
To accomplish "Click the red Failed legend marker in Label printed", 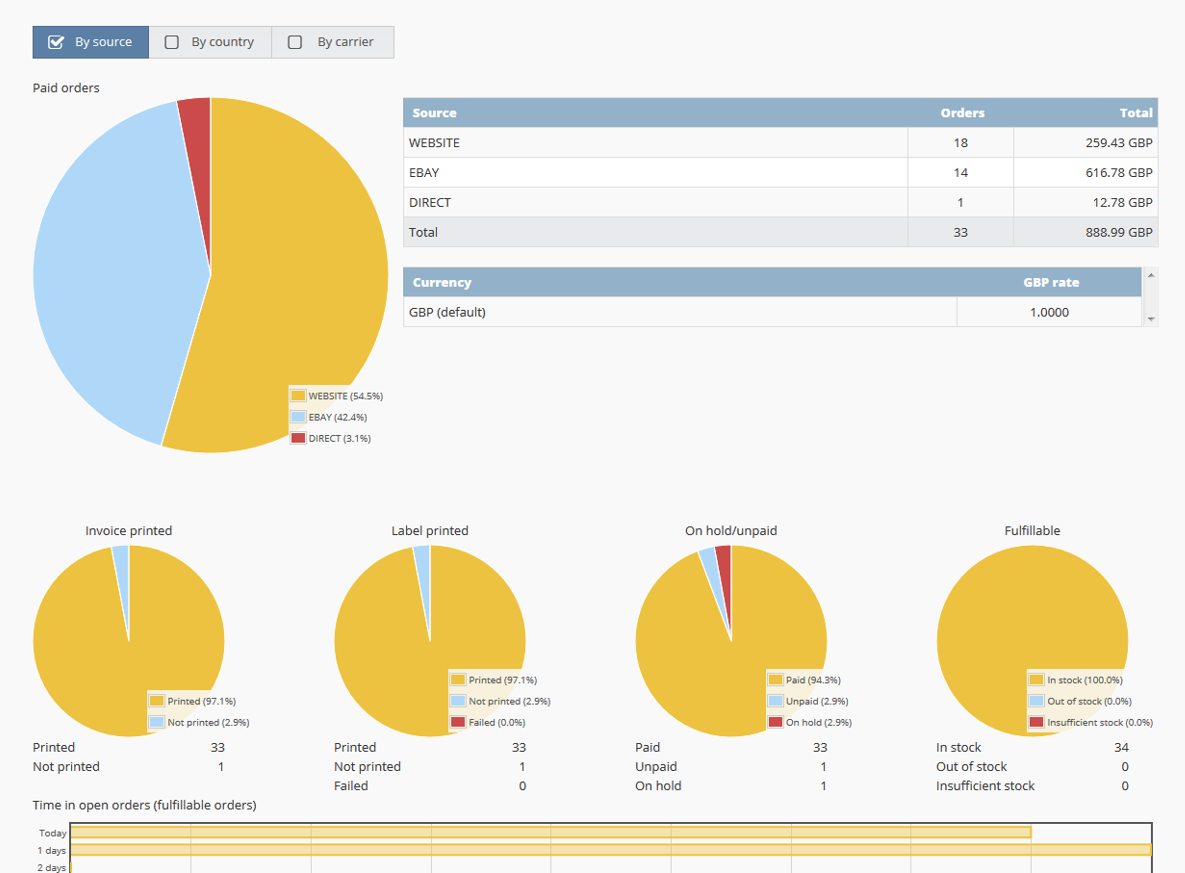I will 458,722.
